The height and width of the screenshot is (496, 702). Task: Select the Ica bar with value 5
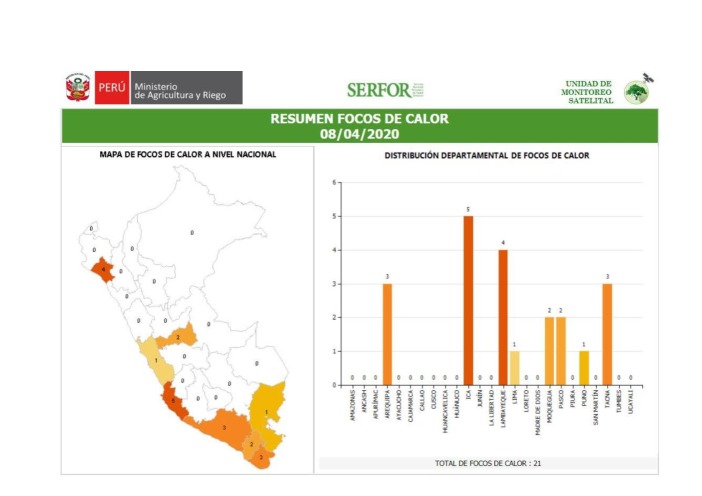tap(468, 300)
